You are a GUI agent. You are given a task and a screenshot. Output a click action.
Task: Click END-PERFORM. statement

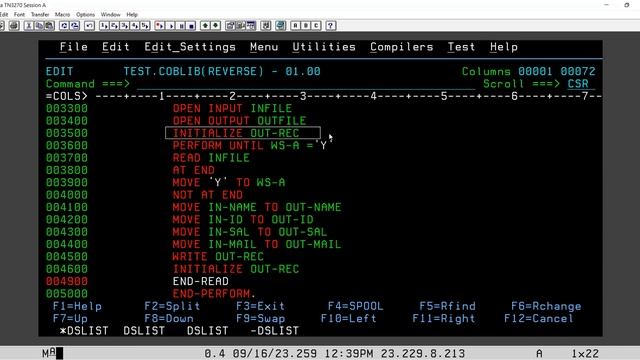pyautogui.click(x=214, y=293)
